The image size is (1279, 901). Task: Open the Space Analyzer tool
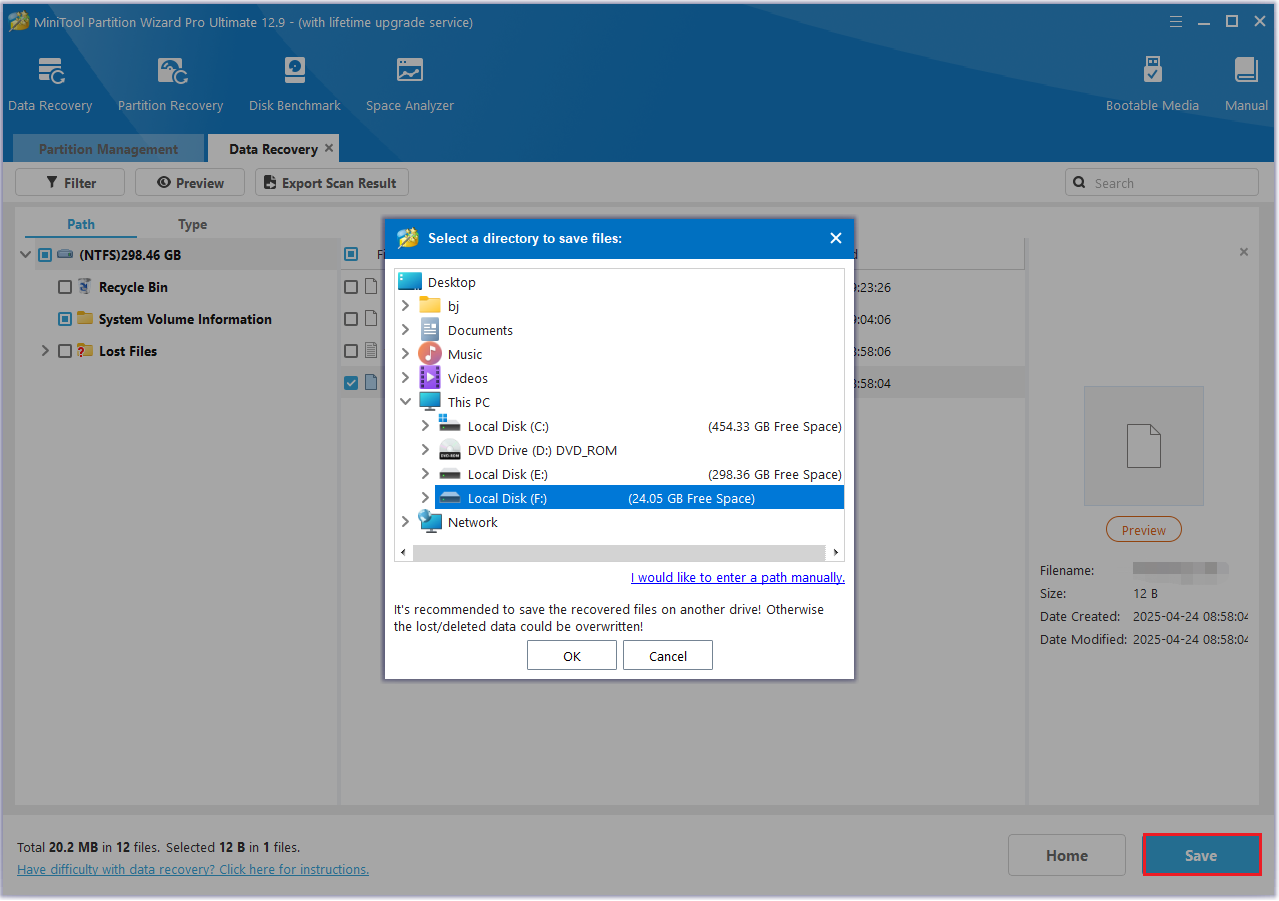tap(409, 71)
